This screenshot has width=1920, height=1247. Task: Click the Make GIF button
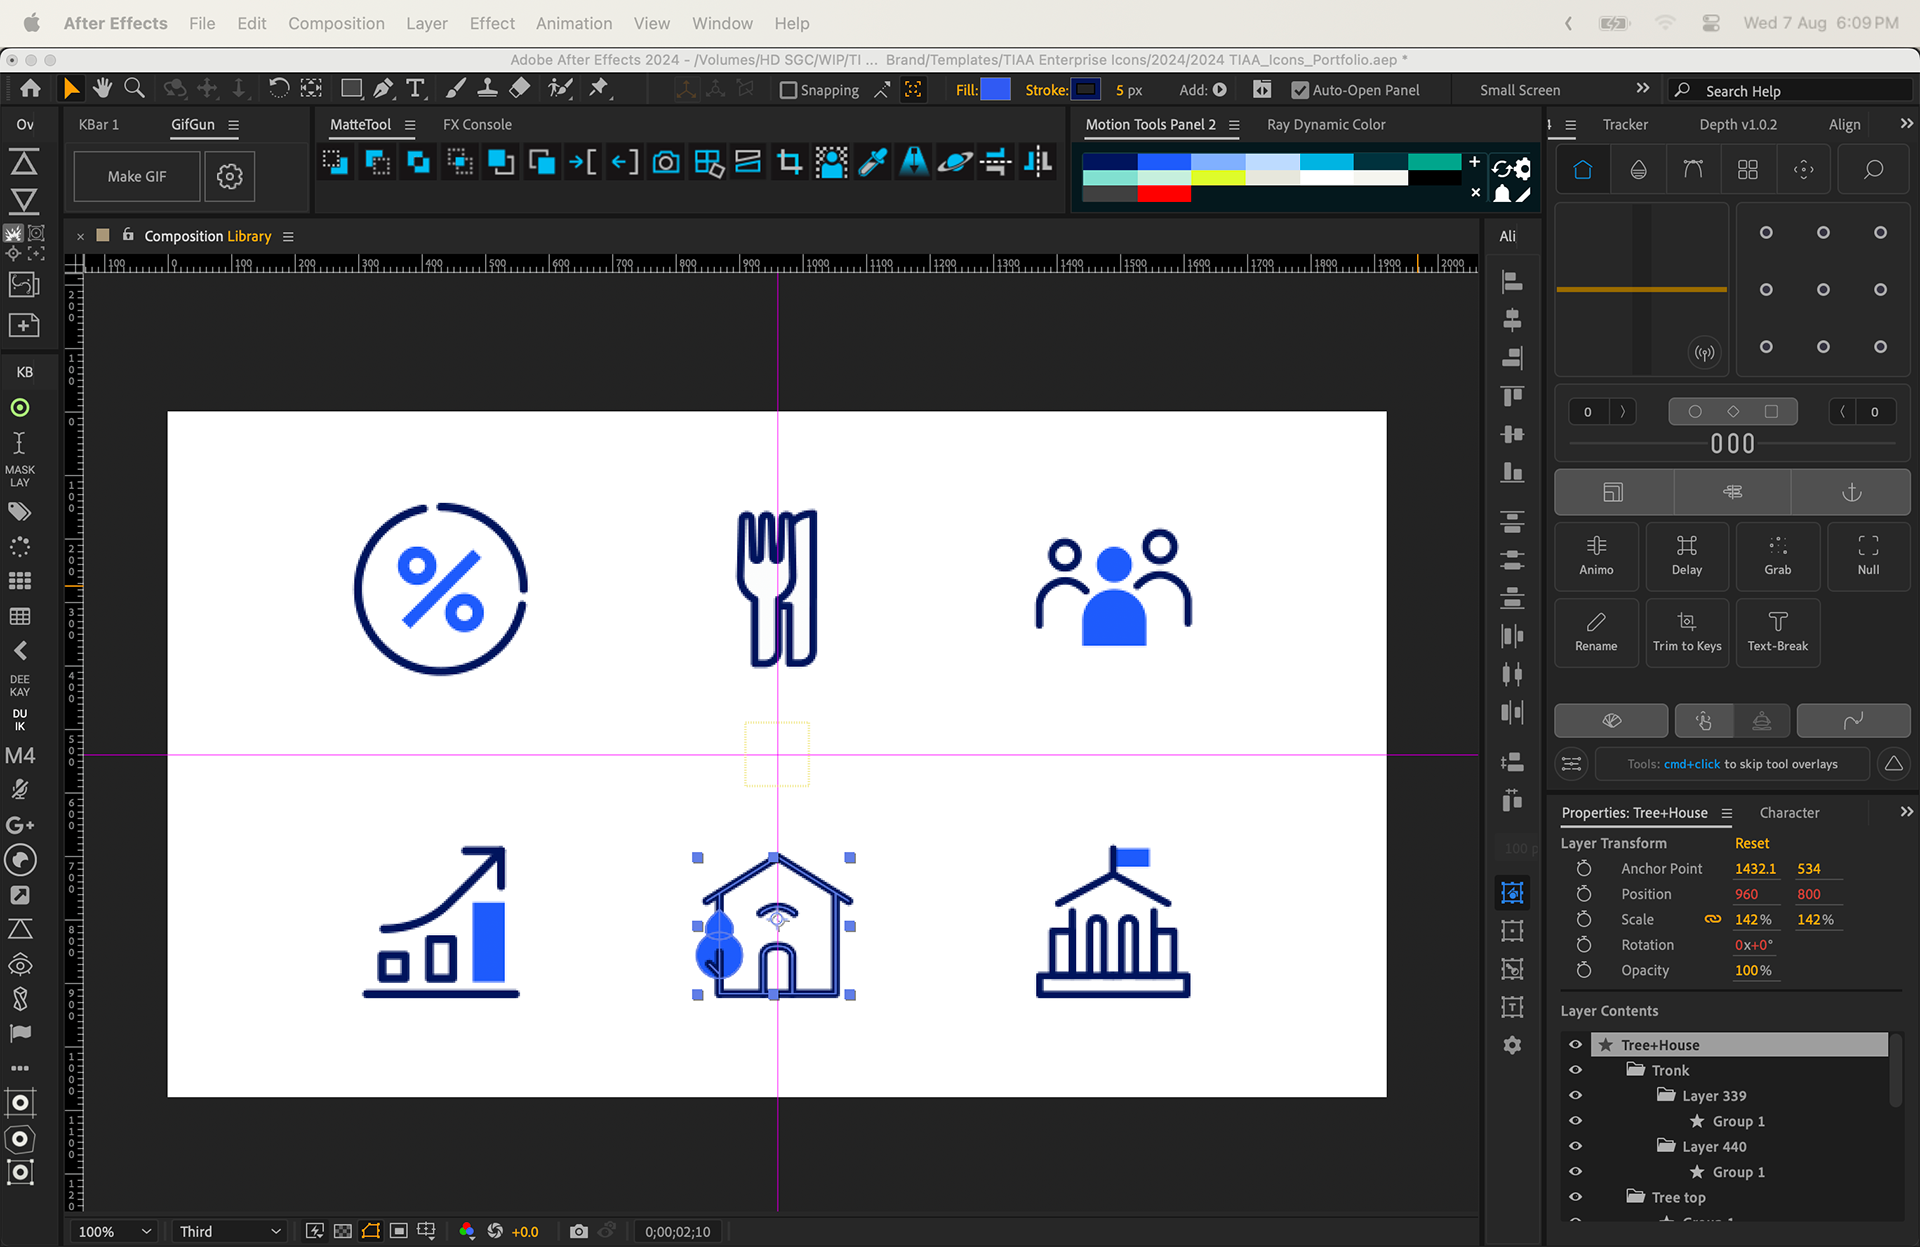point(137,177)
